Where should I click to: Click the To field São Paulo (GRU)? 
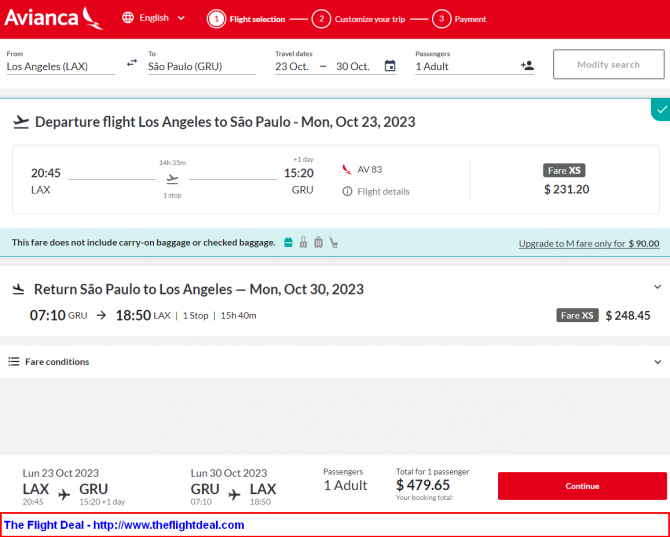(202, 66)
